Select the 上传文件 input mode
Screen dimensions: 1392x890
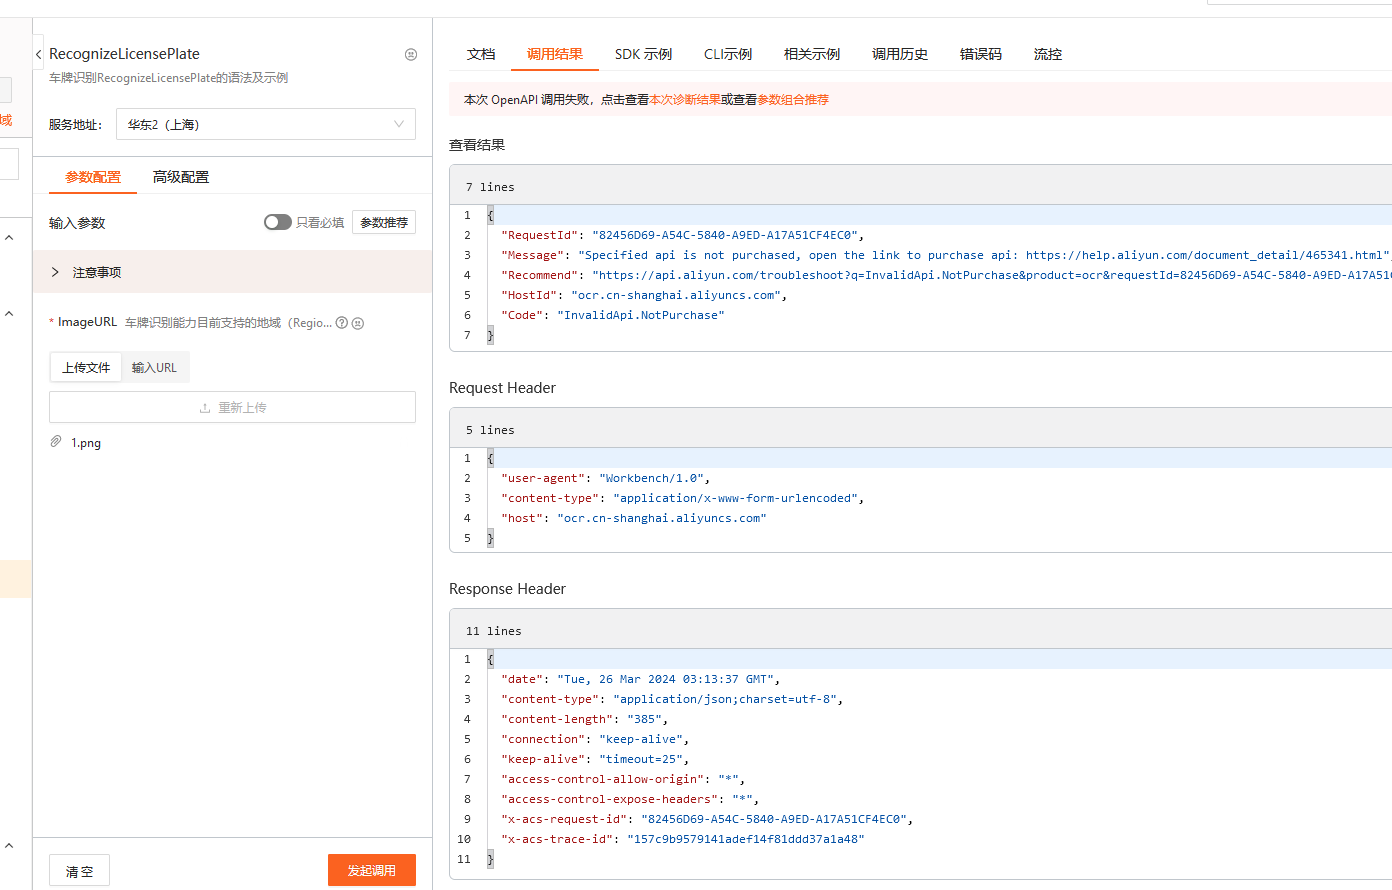86,367
